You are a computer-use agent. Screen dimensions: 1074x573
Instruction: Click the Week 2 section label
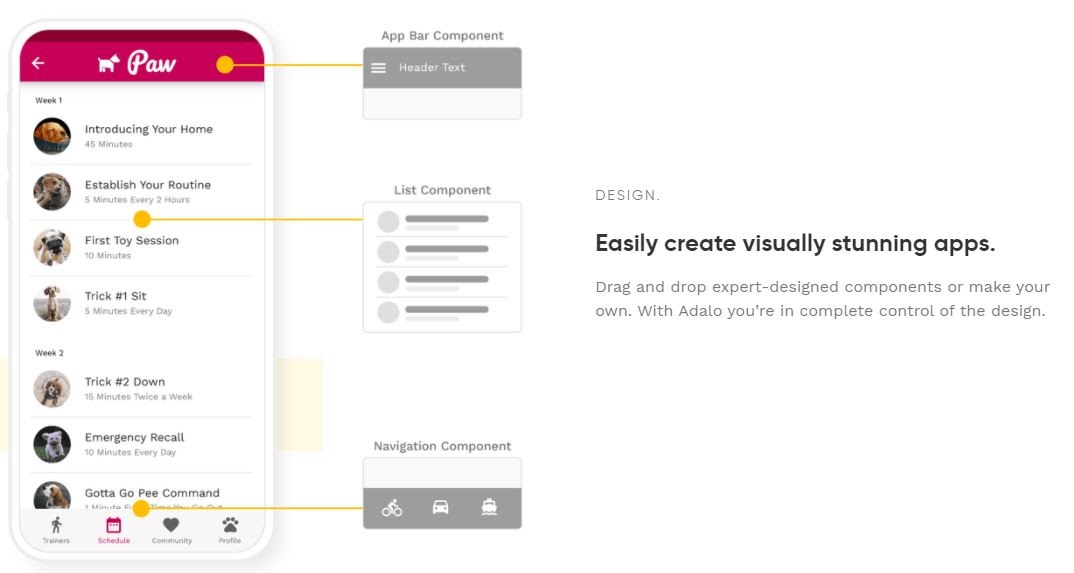(49, 353)
